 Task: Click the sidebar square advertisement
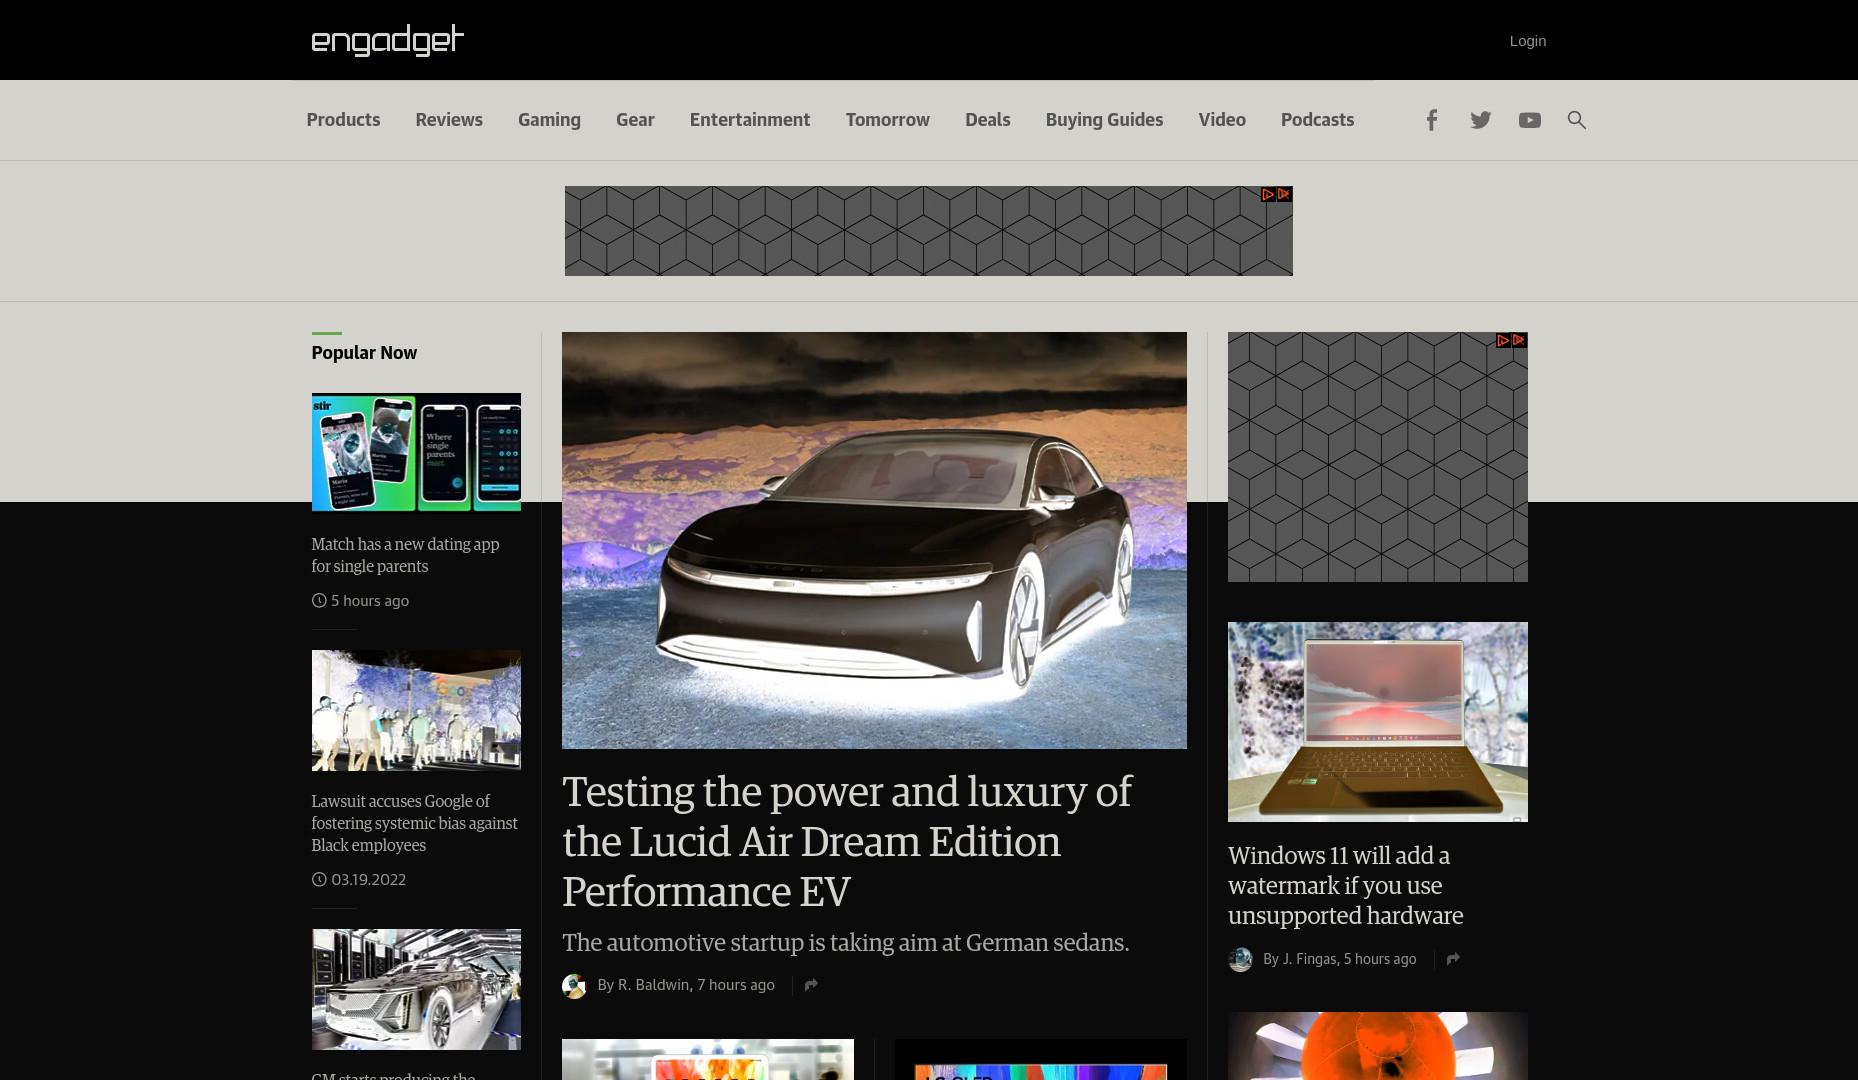[1378, 457]
